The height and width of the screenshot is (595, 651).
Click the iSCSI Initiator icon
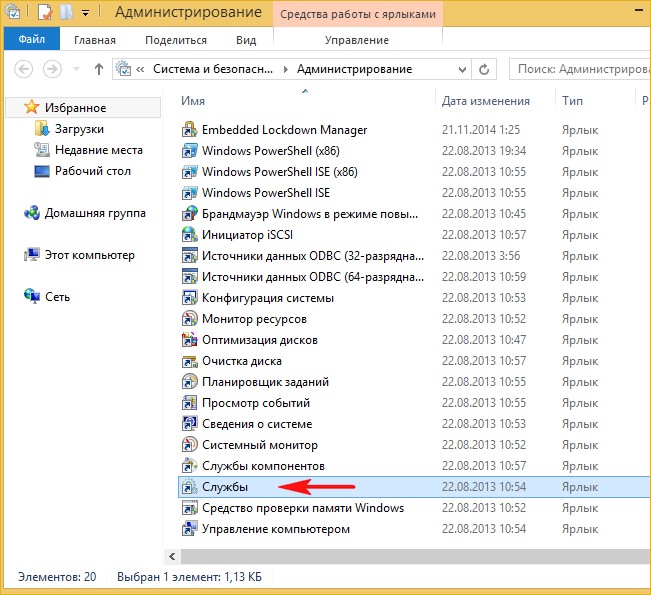(190, 235)
